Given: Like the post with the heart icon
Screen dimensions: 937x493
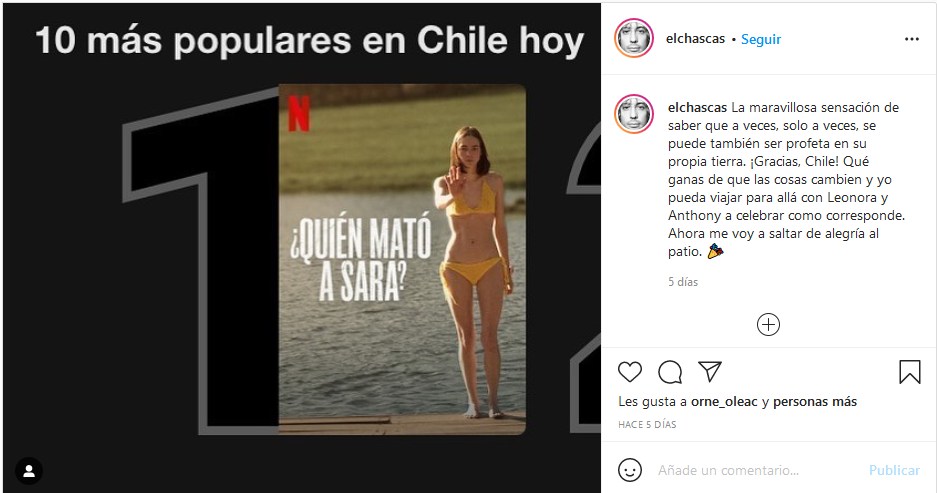Looking at the screenshot, I should pos(630,372).
